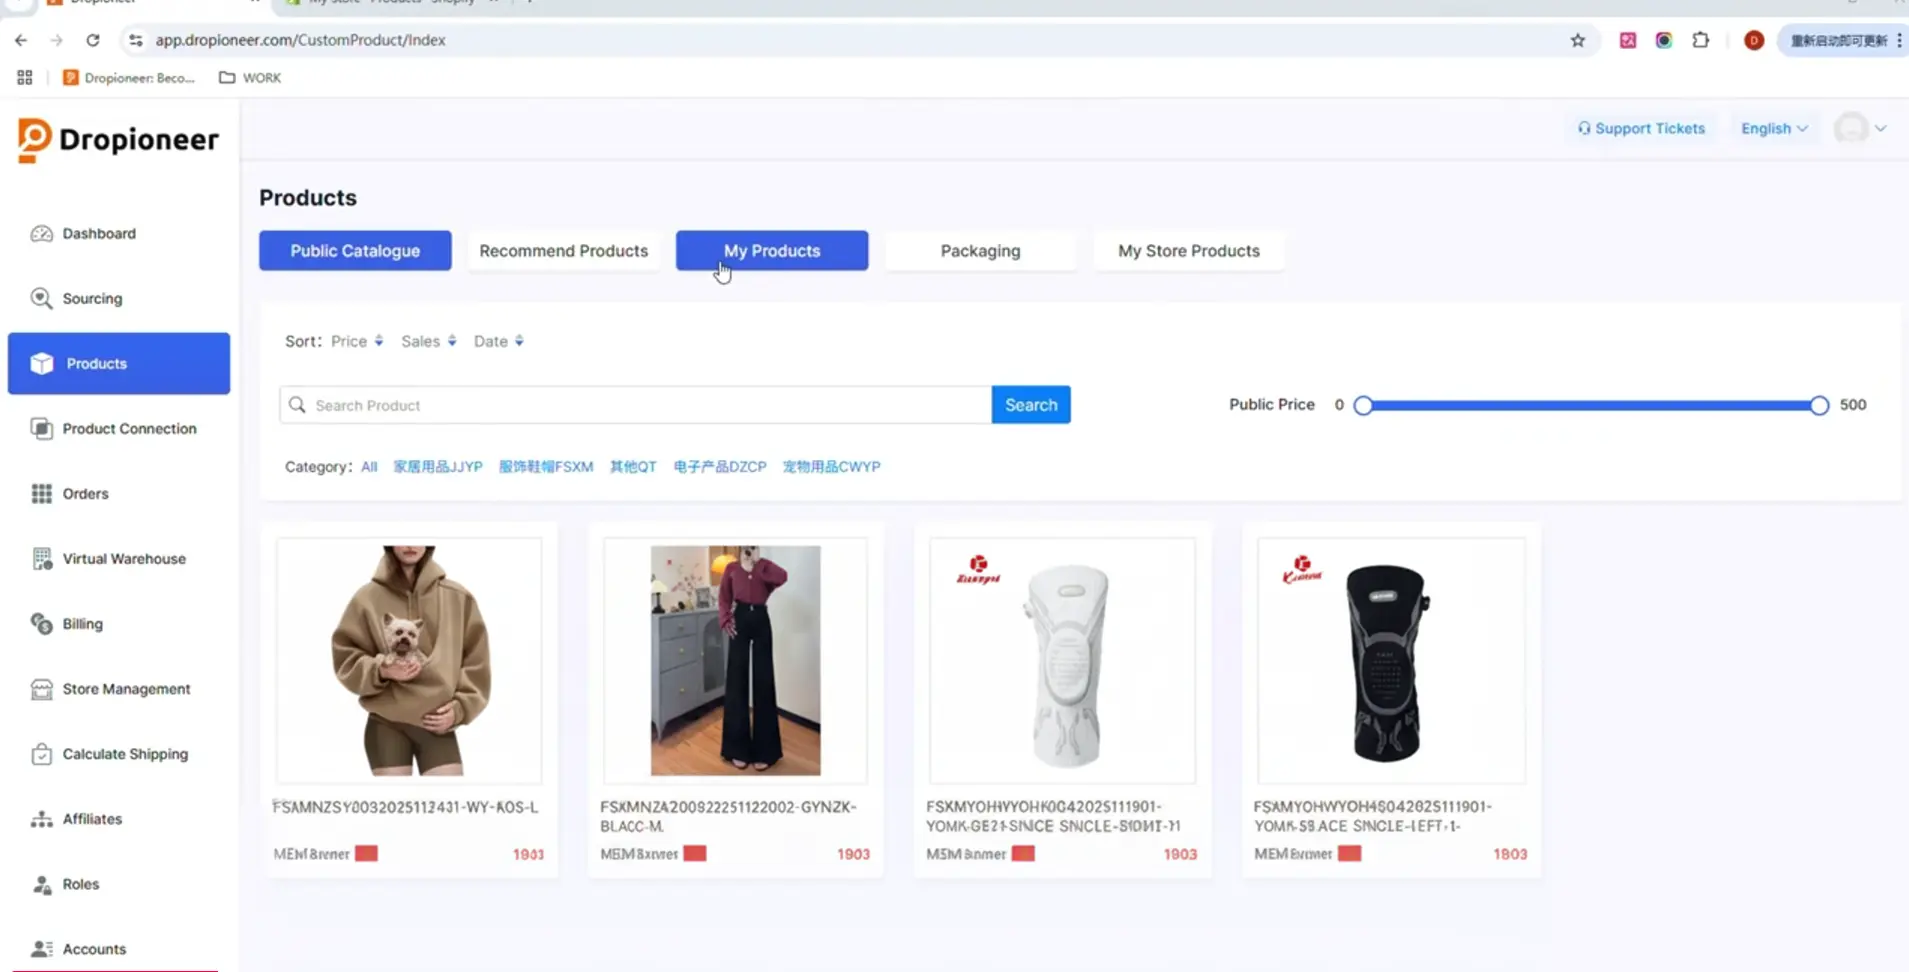Open the hoodie product thumbnail FSAMNZSY
The height and width of the screenshot is (972, 1909).
[408, 660]
